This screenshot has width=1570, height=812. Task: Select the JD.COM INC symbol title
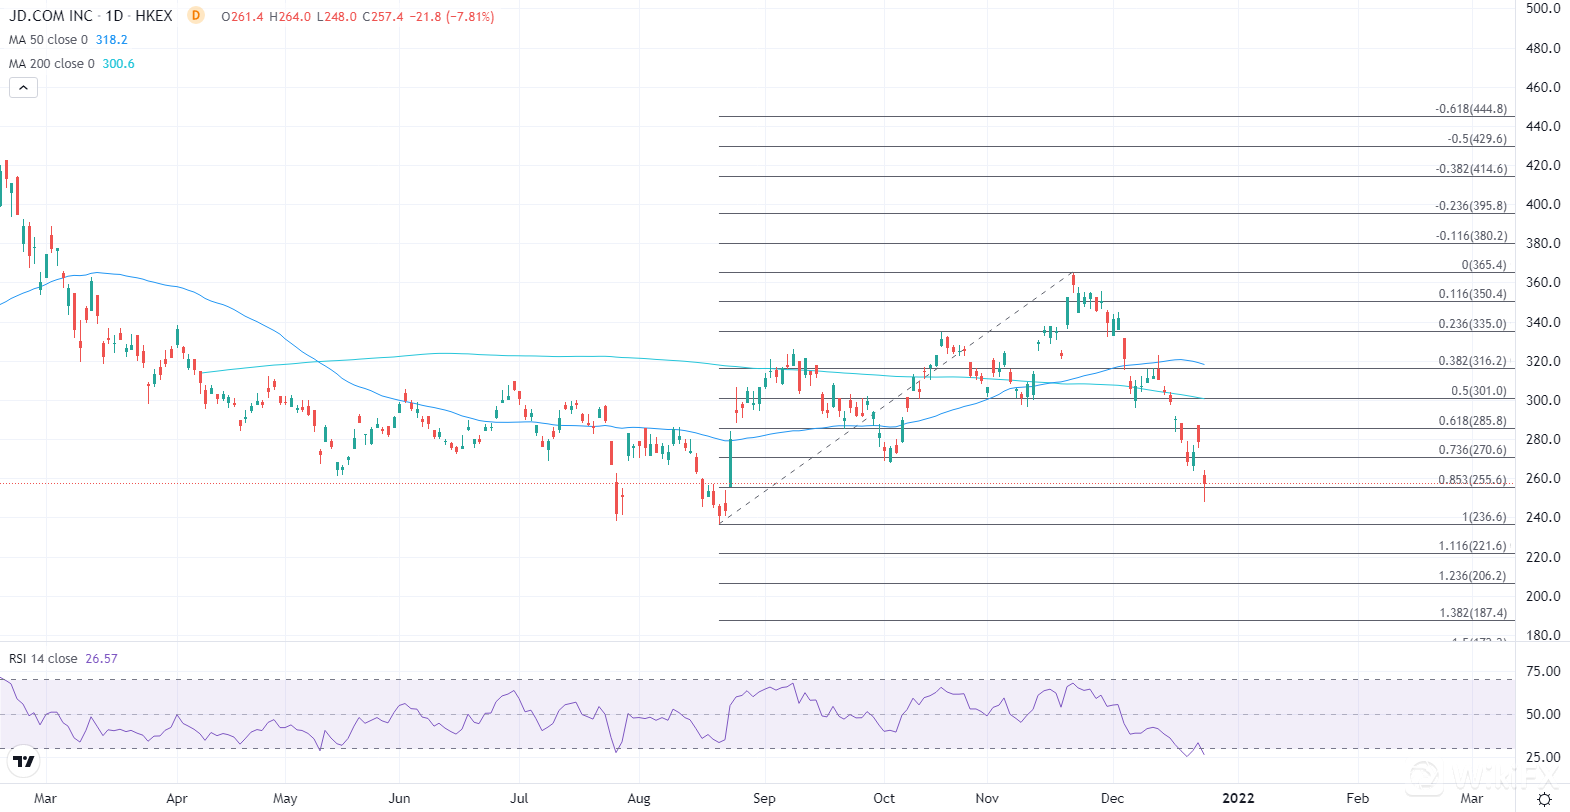click(x=51, y=16)
